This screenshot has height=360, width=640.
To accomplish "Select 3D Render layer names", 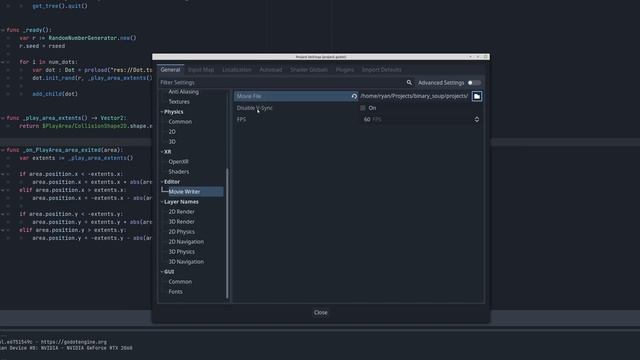I will 181,222.
